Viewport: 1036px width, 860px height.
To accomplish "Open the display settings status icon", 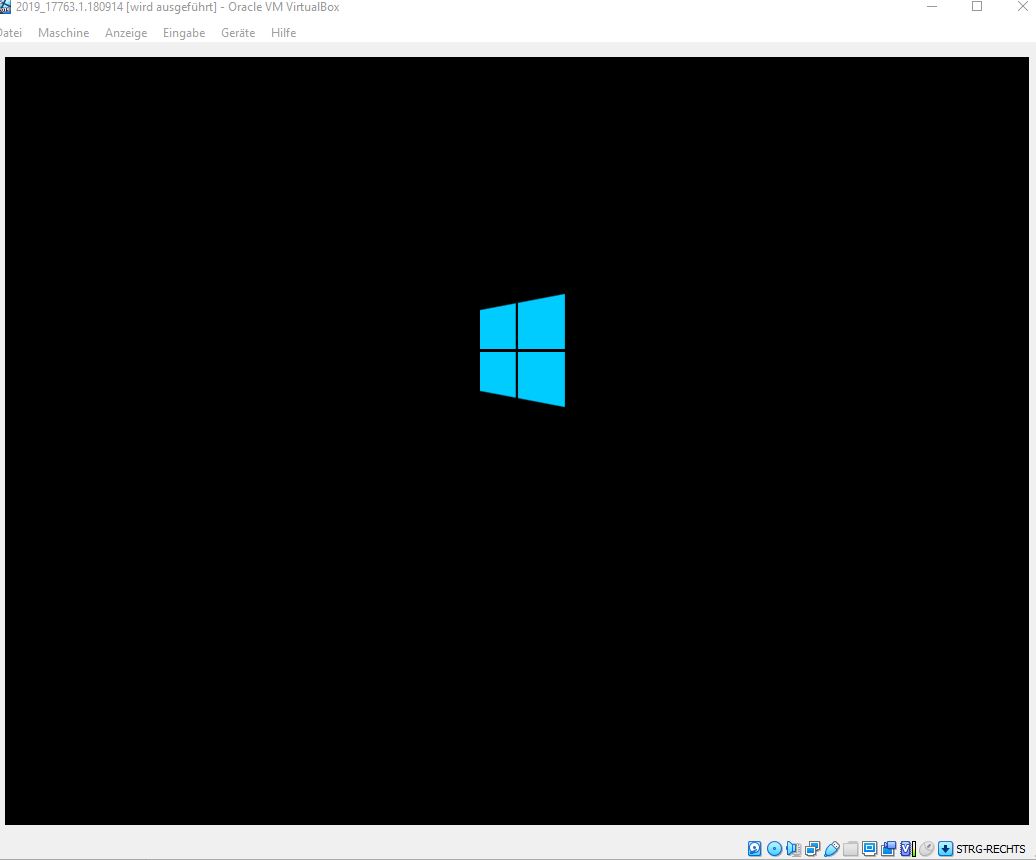I will pos(870,849).
